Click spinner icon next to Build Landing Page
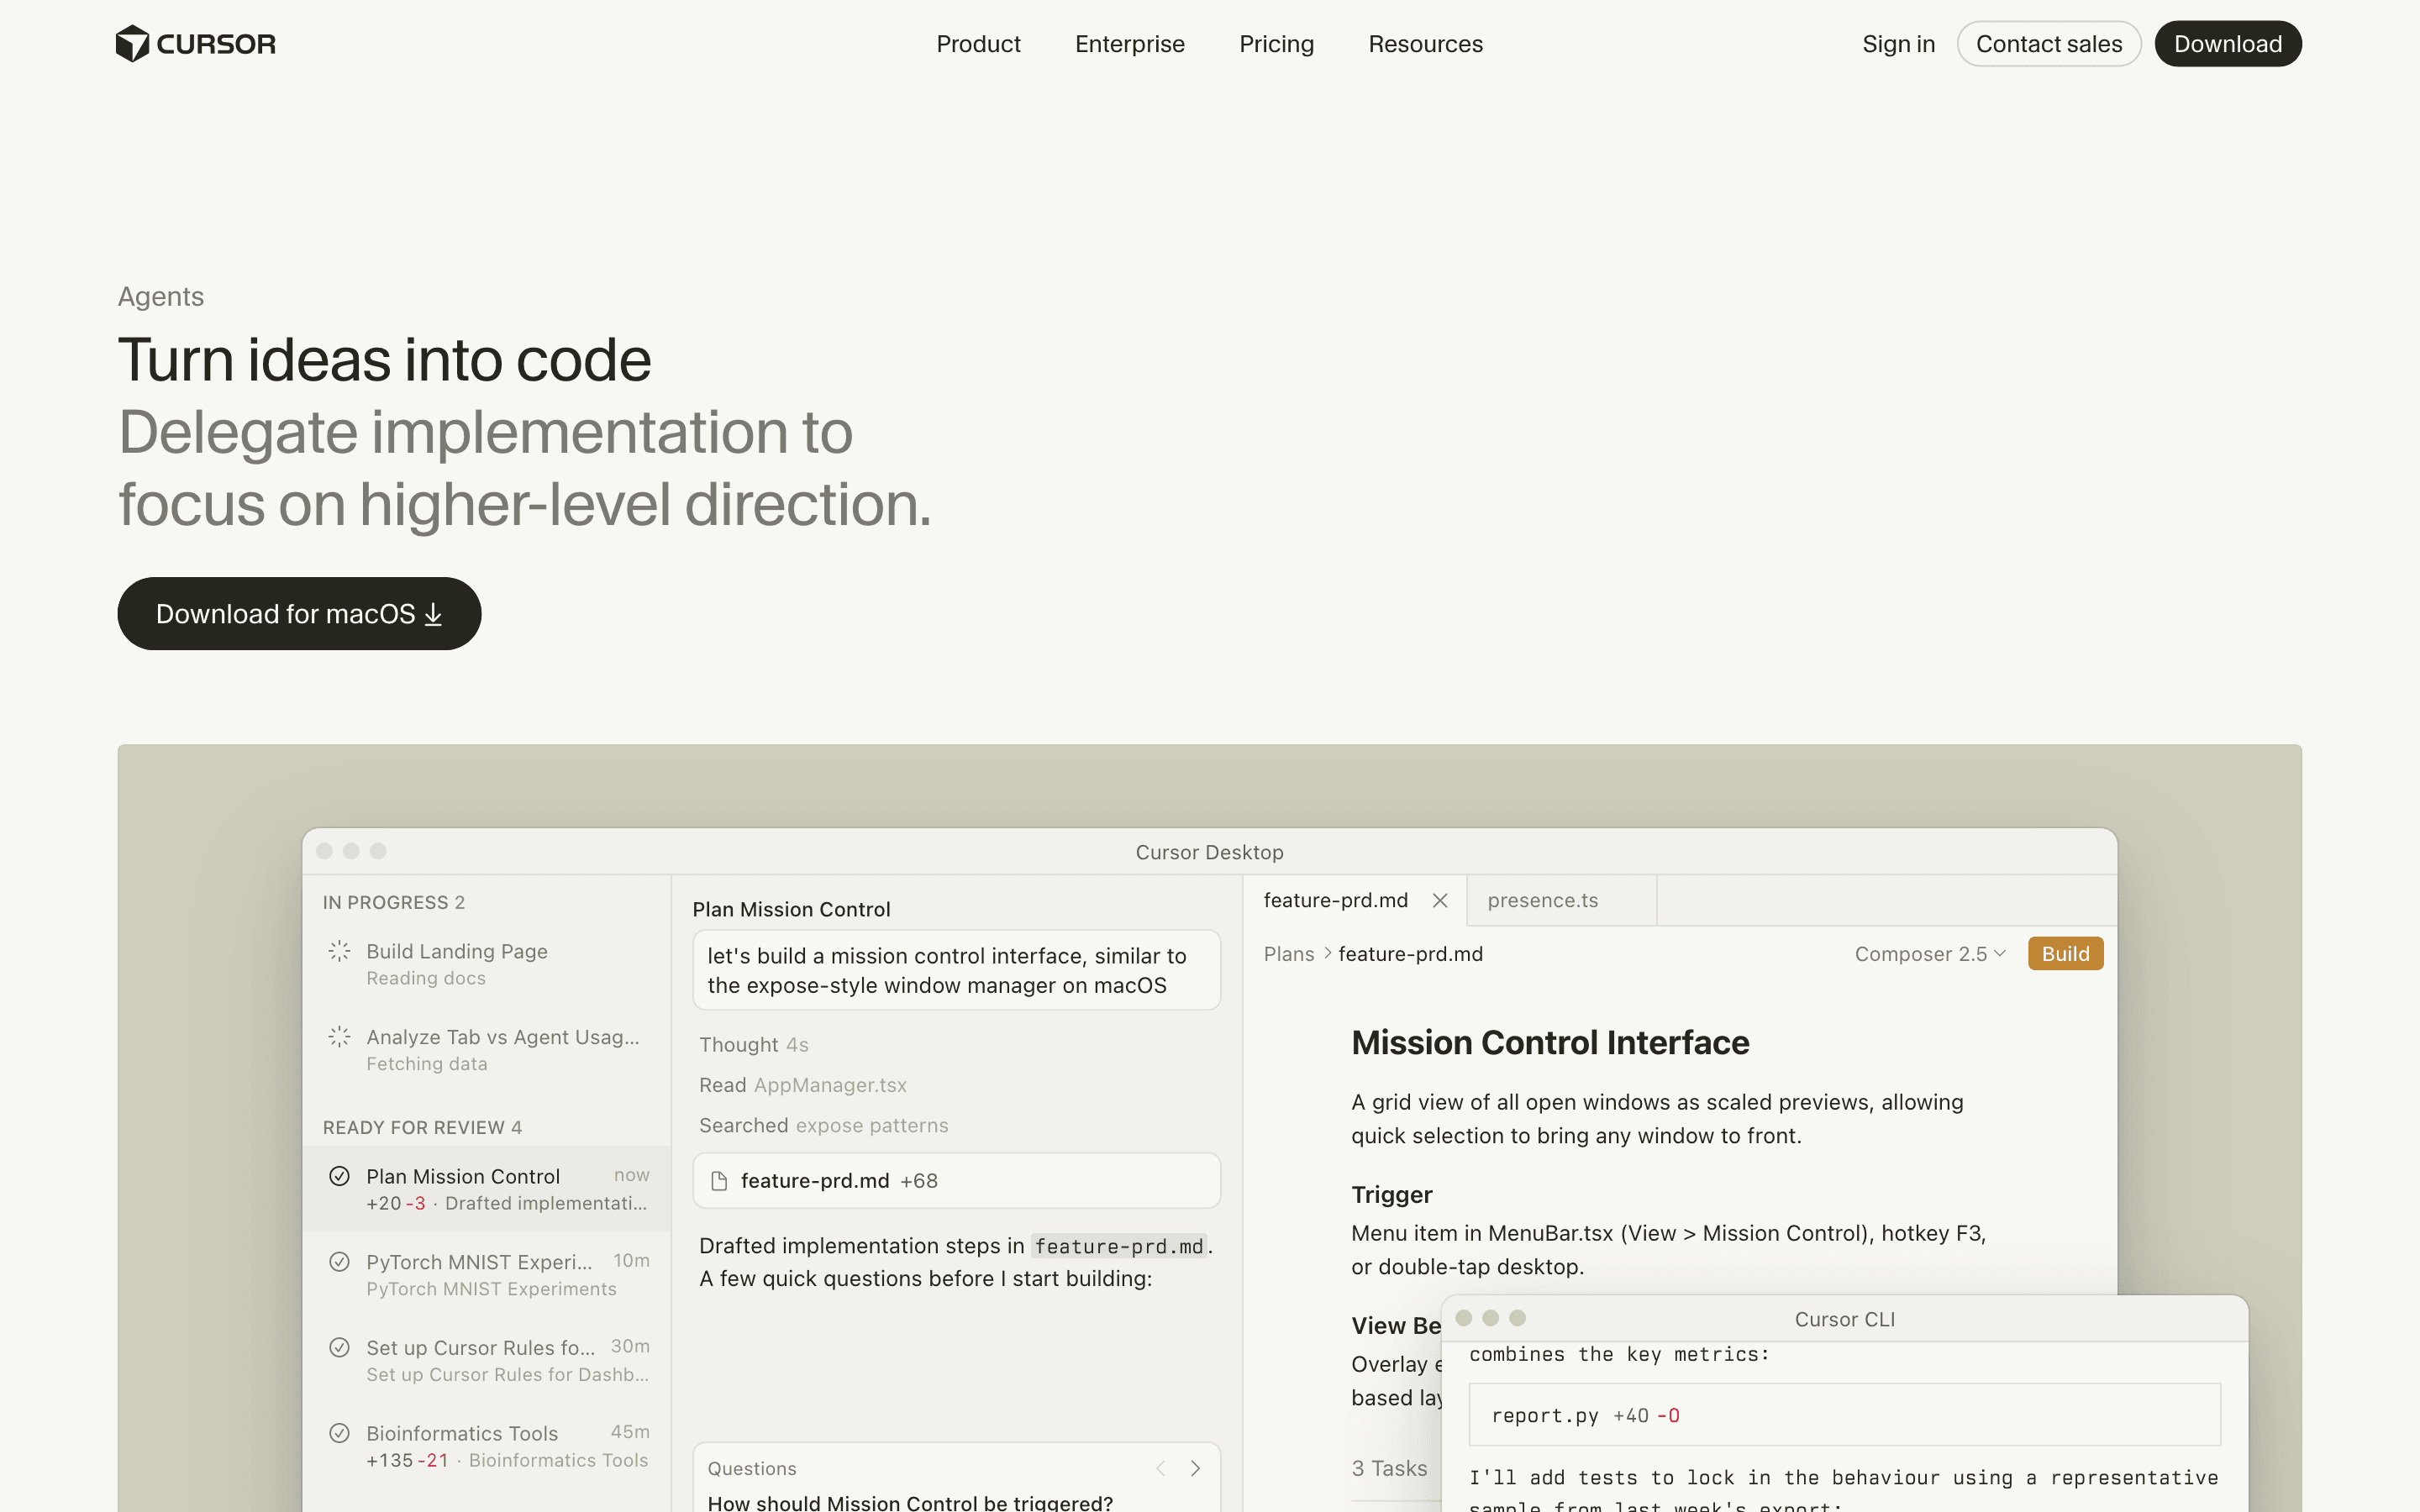This screenshot has width=2420, height=1512. pos(339,951)
